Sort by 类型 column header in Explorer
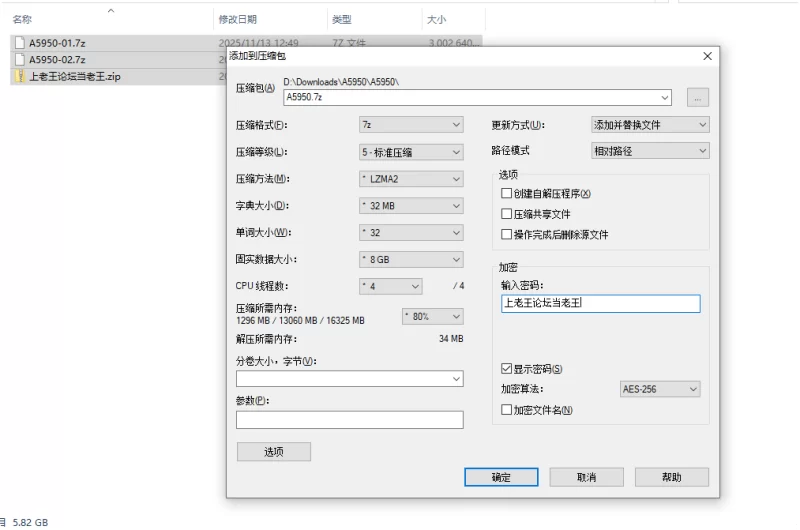The image size is (800, 530). [x=342, y=19]
